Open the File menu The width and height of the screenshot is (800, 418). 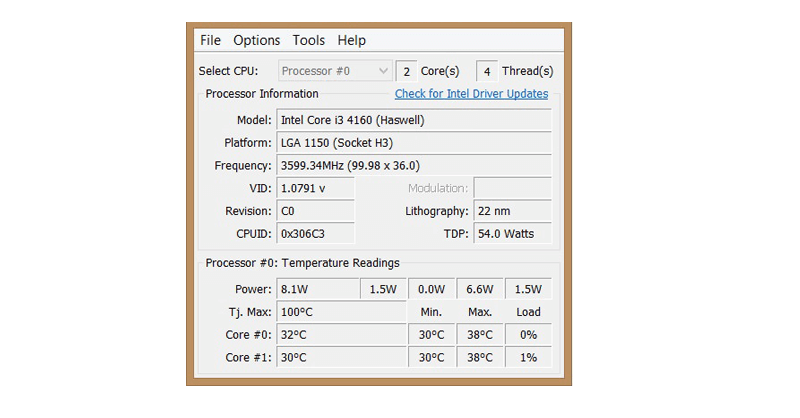[210, 41]
